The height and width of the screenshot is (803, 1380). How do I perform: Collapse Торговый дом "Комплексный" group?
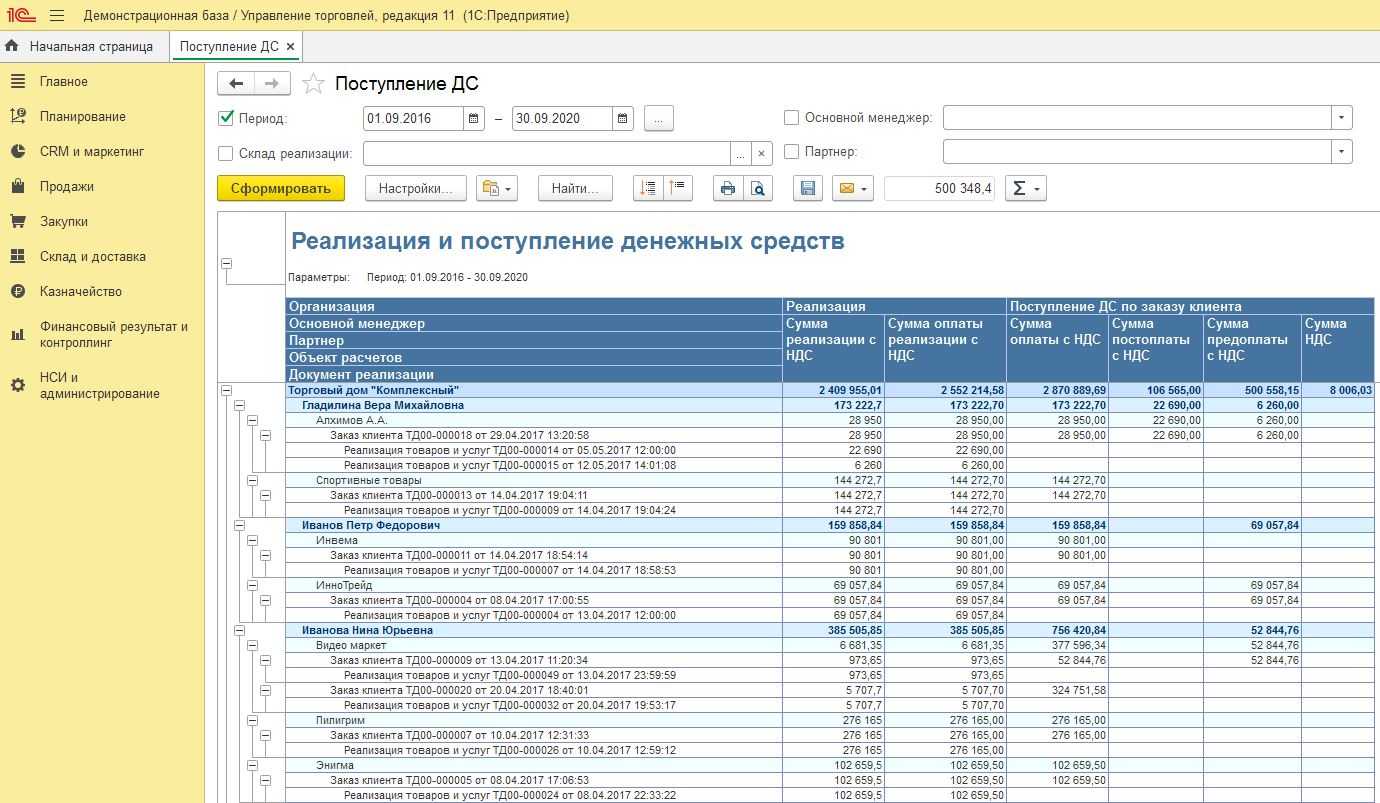tap(226, 390)
